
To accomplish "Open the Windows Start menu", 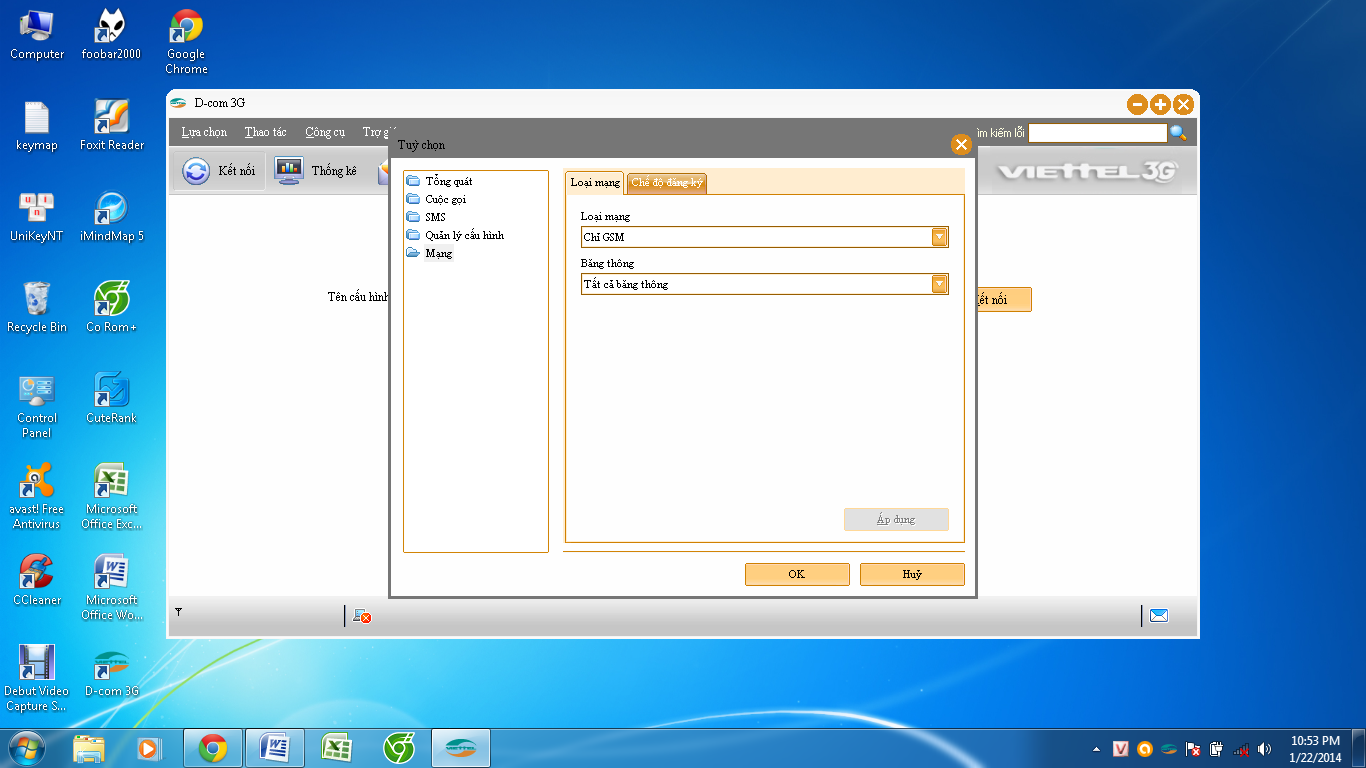I will tap(27, 747).
